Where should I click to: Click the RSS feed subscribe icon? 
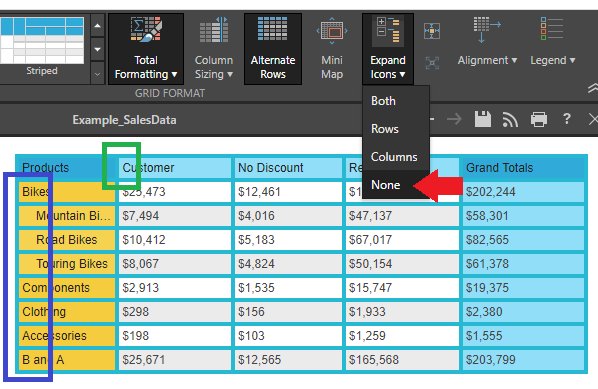510,120
